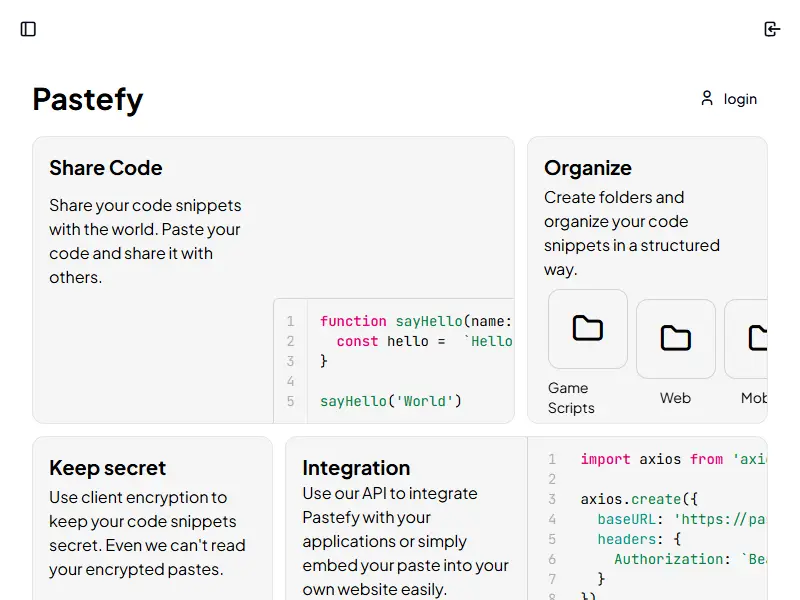The width and height of the screenshot is (800, 600).
Task: Select the Keep secret heading
Action: 108,468
